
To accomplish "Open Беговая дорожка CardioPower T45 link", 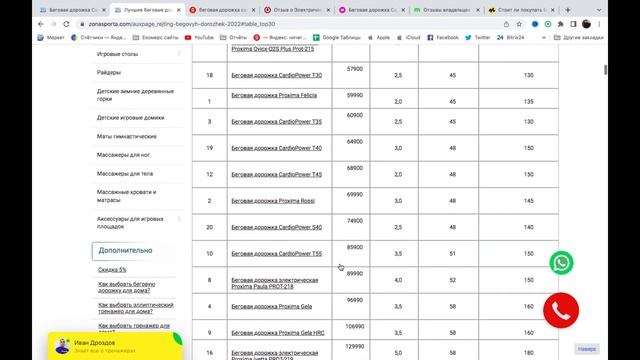I will click(276, 174).
